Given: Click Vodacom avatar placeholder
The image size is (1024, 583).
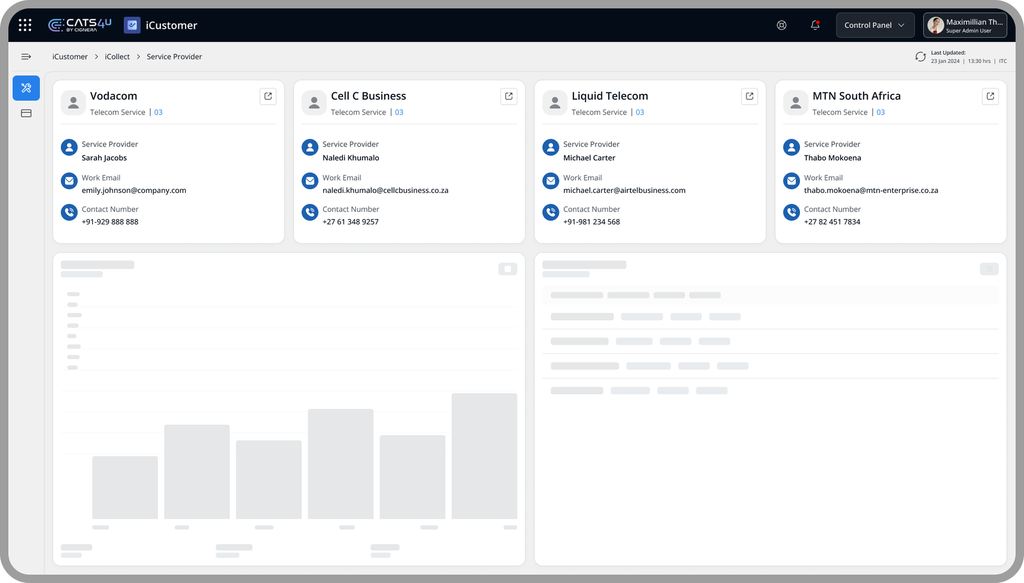Looking at the screenshot, I should [x=73, y=102].
